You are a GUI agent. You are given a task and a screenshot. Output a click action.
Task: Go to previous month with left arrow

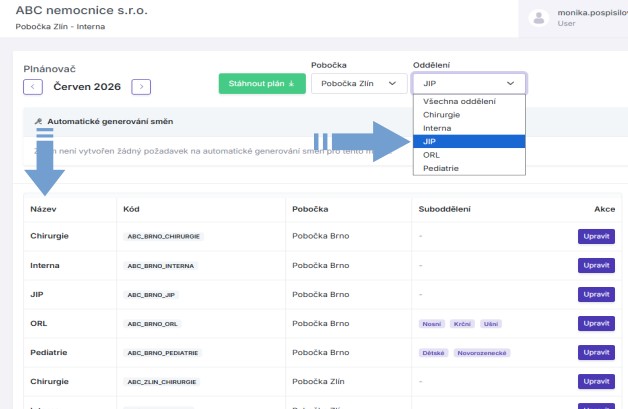pyautogui.click(x=33, y=87)
